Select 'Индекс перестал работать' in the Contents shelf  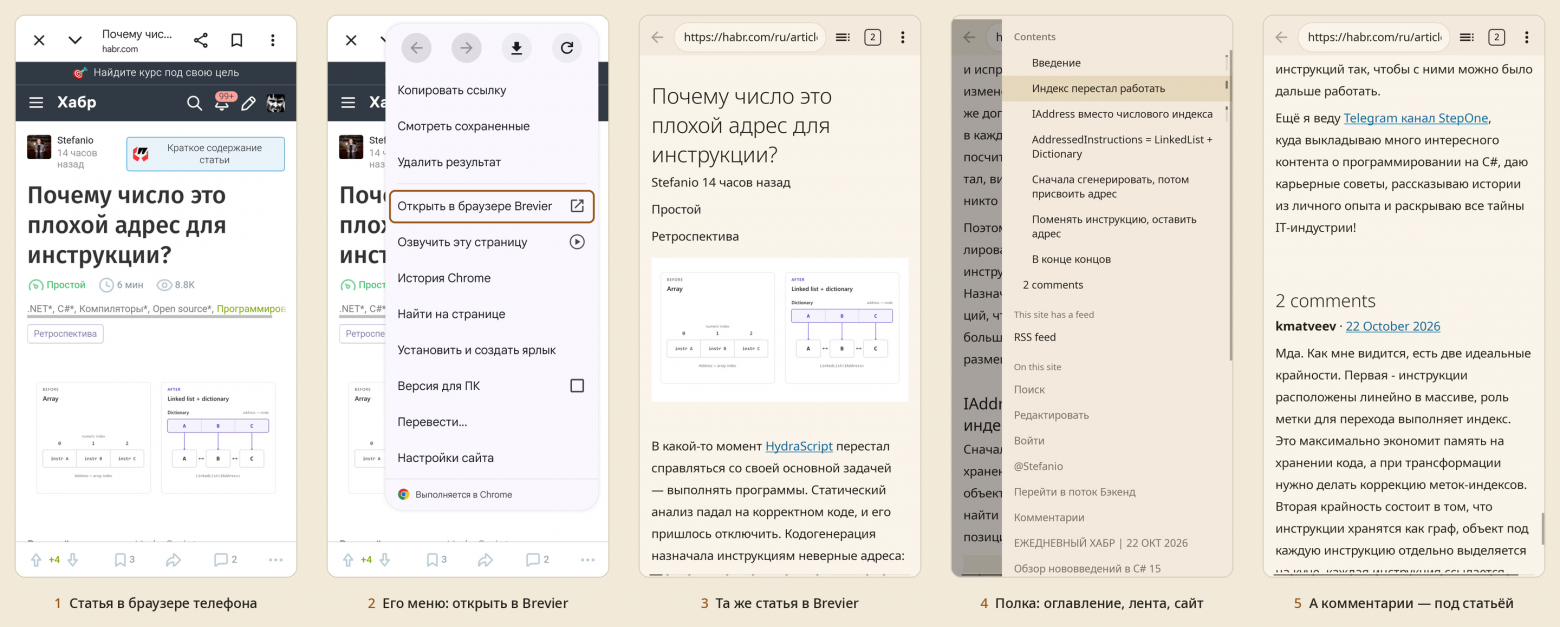click(1115, 88)
